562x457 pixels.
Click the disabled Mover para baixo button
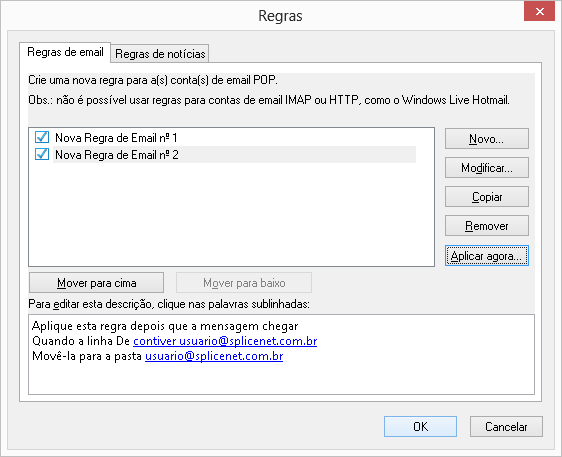click(x=244, y=283)
